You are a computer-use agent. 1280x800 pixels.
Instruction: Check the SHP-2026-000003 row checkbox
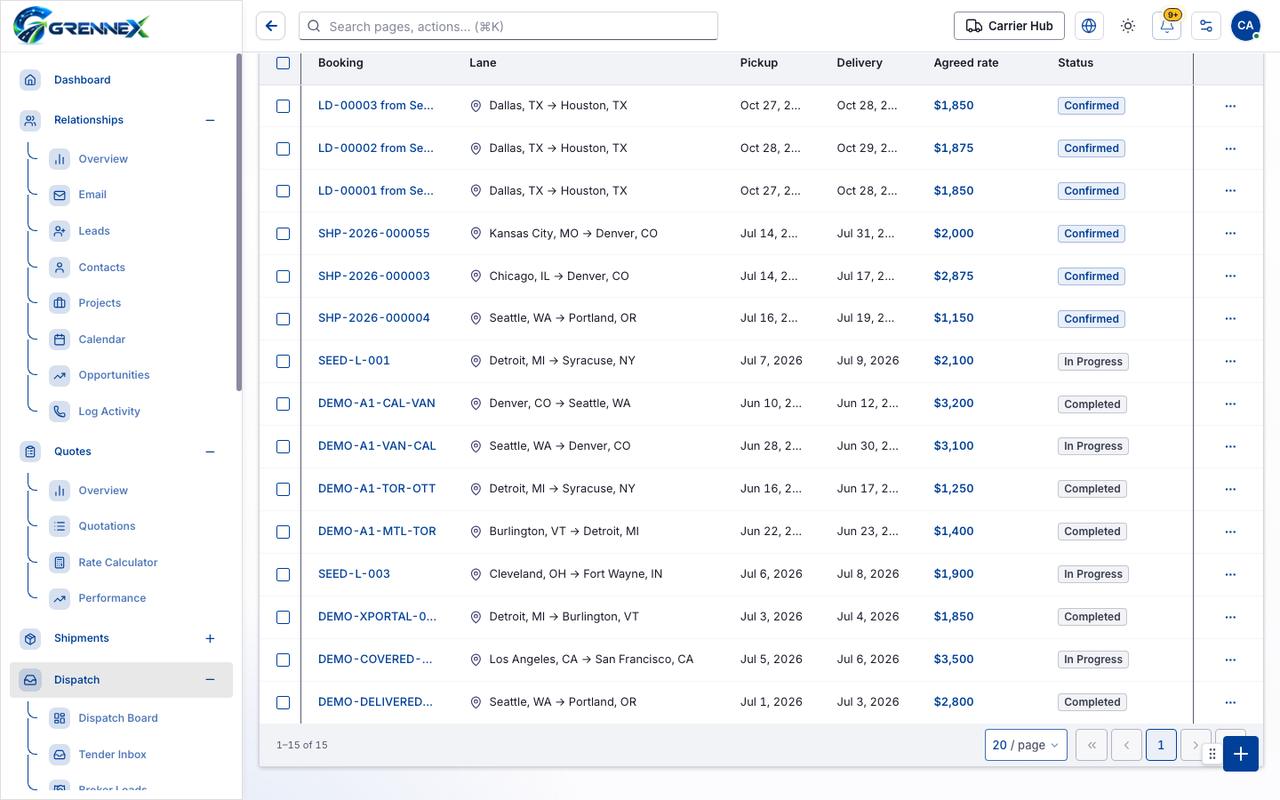pos(283,276)
